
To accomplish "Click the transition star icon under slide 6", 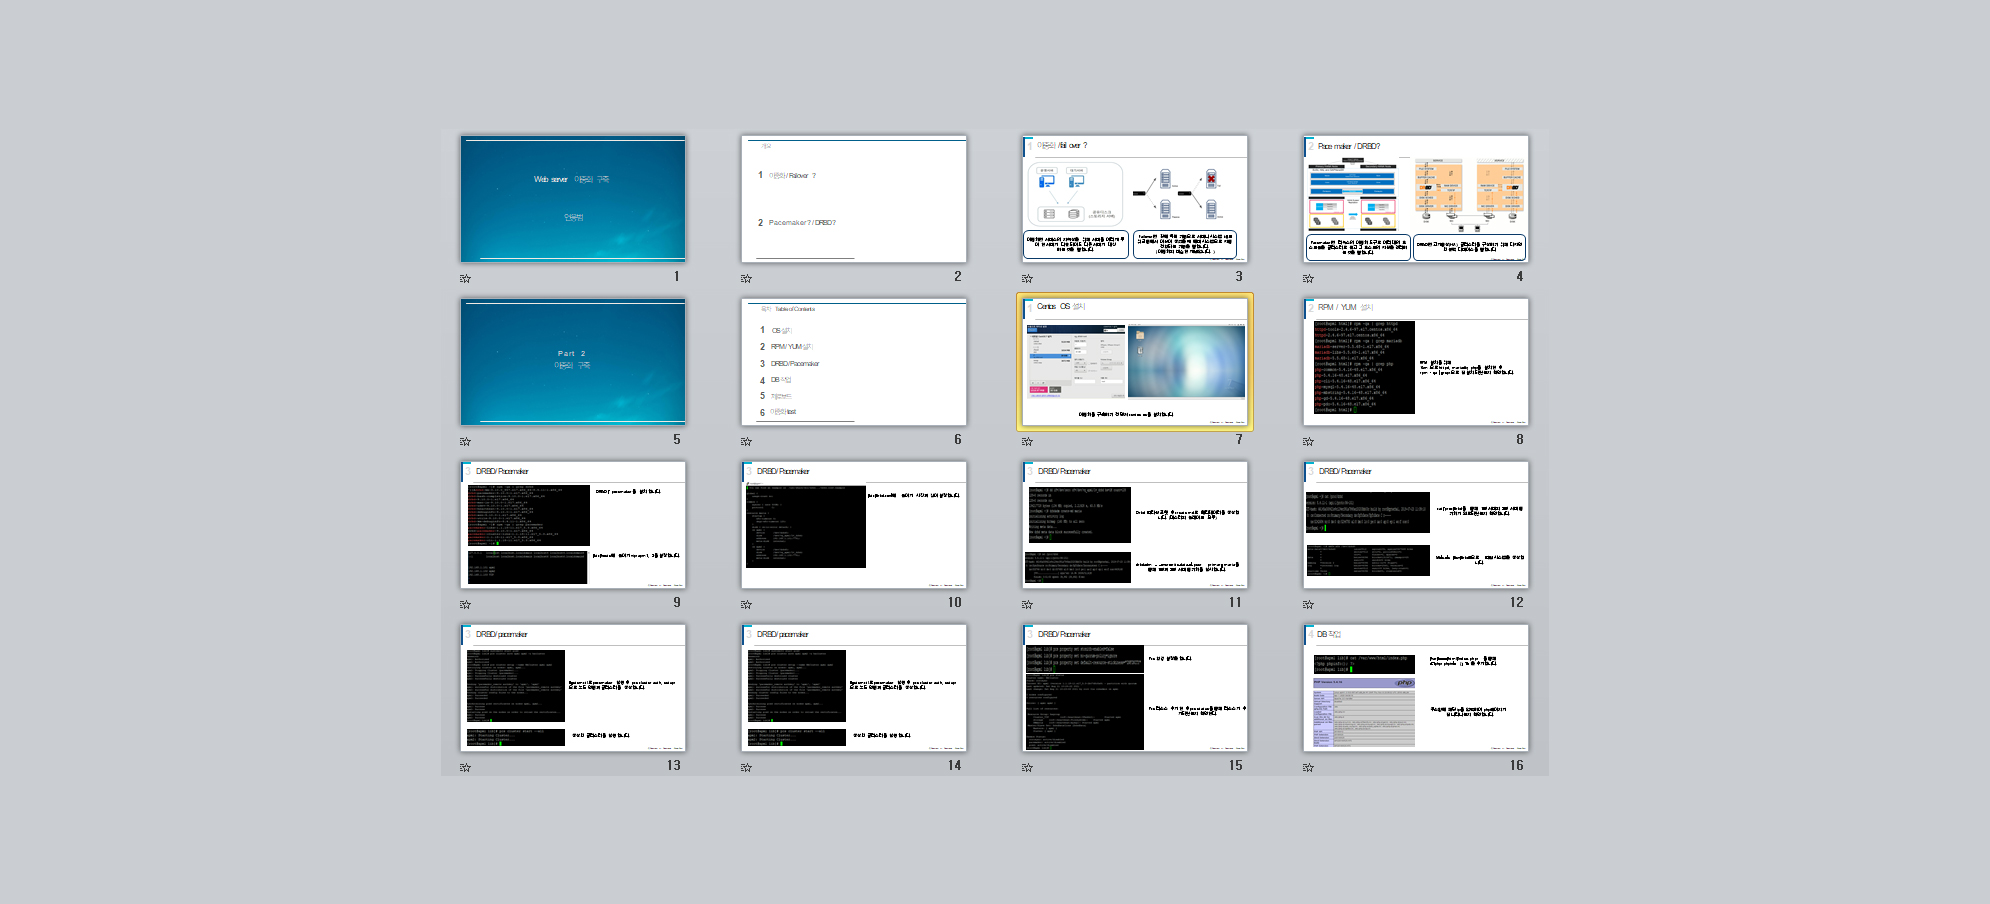I will point(746,442).
